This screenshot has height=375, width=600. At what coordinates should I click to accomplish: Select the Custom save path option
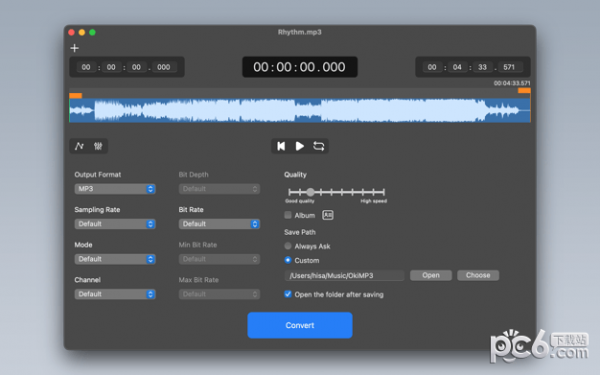(x=288, y=260)
